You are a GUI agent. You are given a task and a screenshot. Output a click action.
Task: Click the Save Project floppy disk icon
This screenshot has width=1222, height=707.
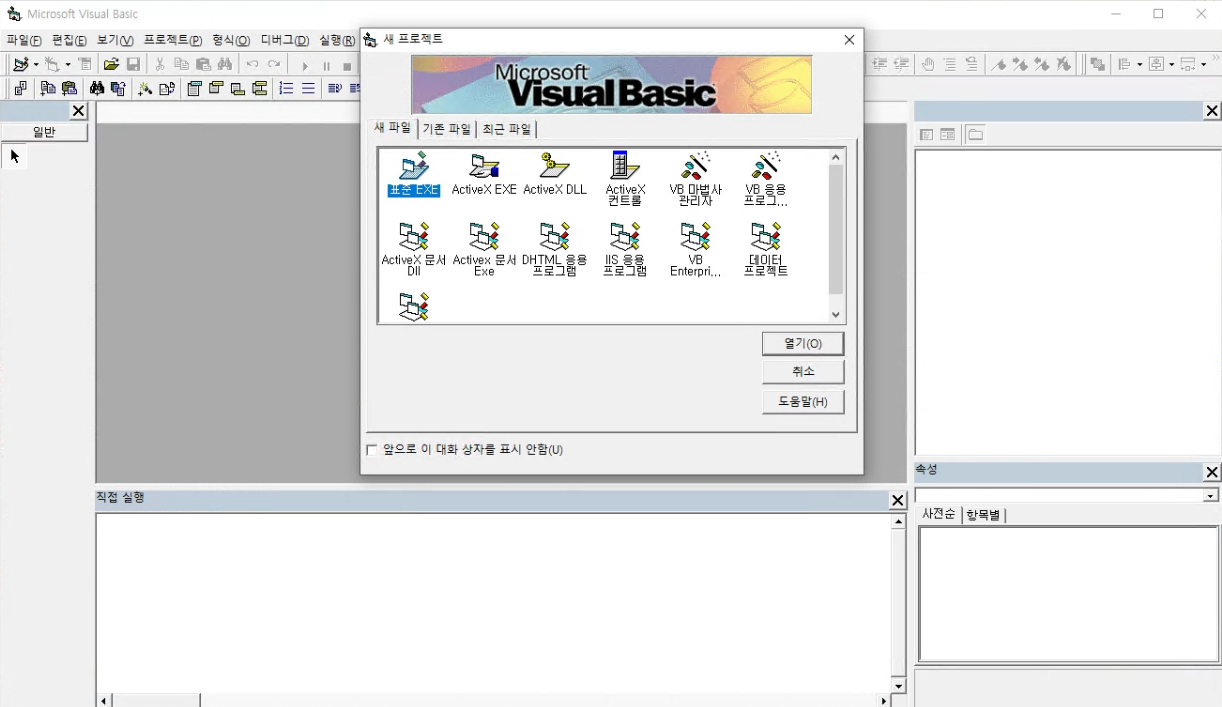point(133,64)
